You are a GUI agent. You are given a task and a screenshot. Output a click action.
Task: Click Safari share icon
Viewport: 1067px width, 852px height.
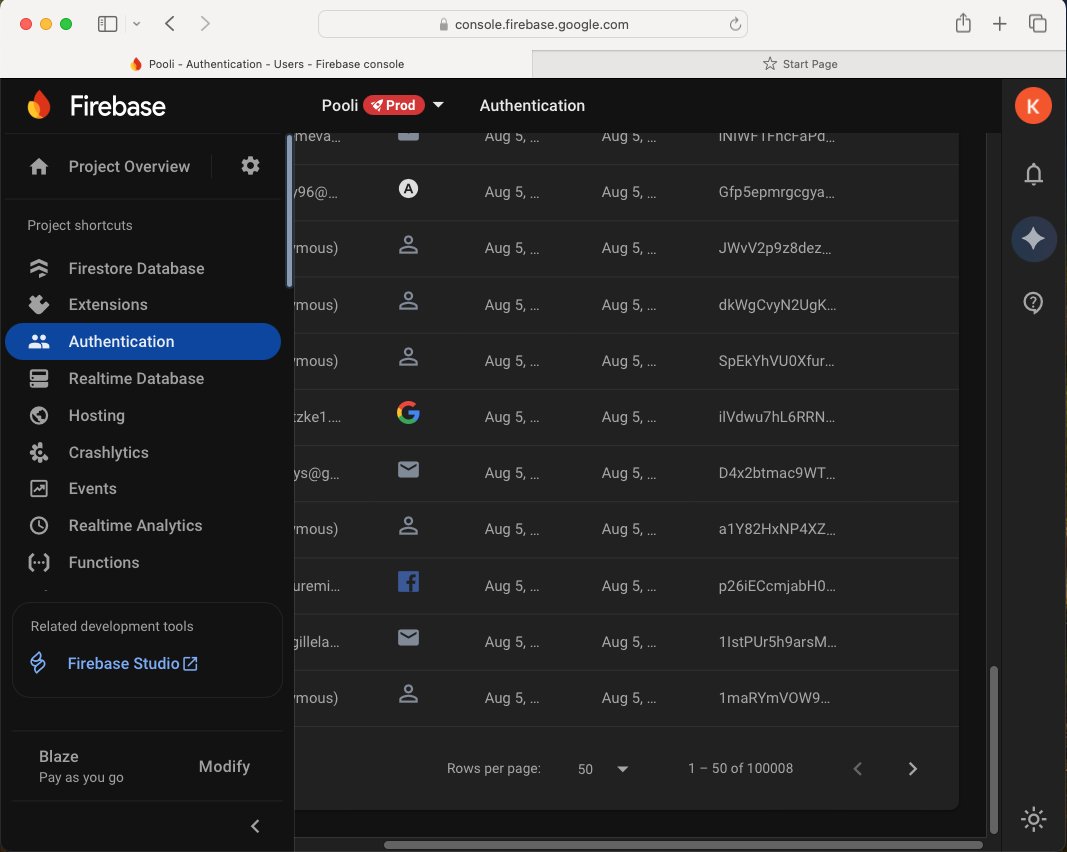click(x=963, y=24)
